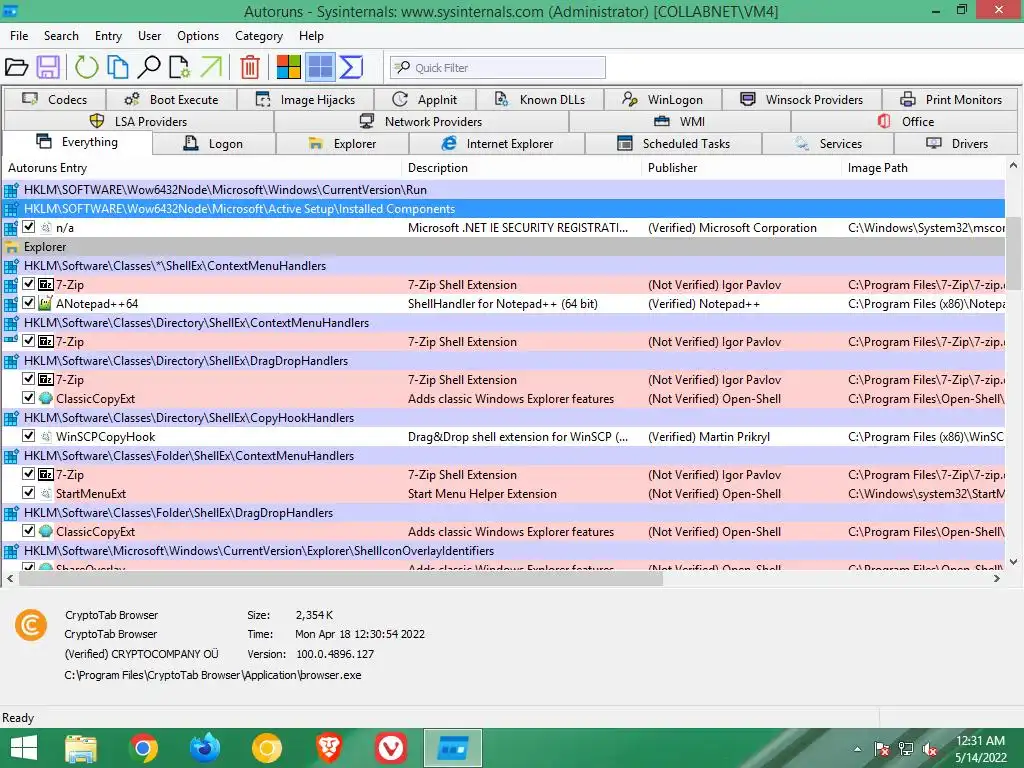Open File Explorer from the taskbar
Viewport: 1024px width, 768px height.
81,748
